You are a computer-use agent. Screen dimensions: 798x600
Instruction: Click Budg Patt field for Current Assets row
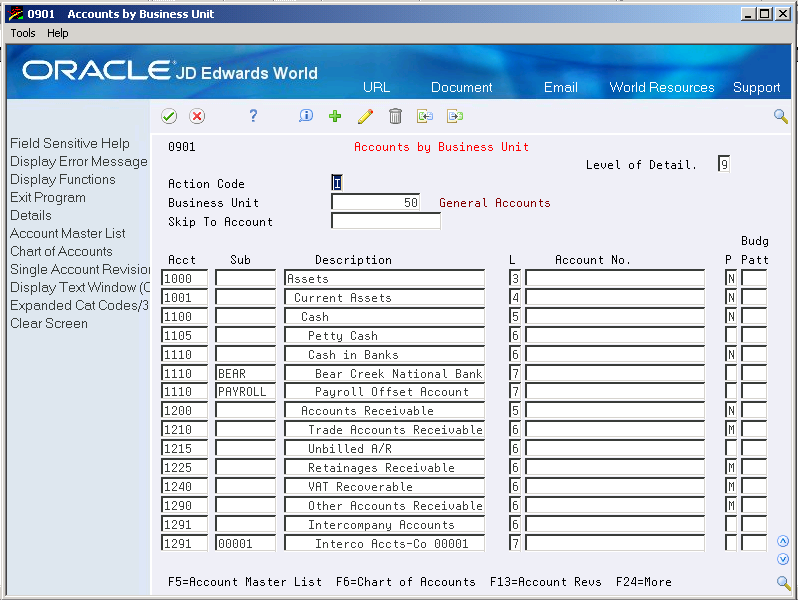(x=754, y=297)
